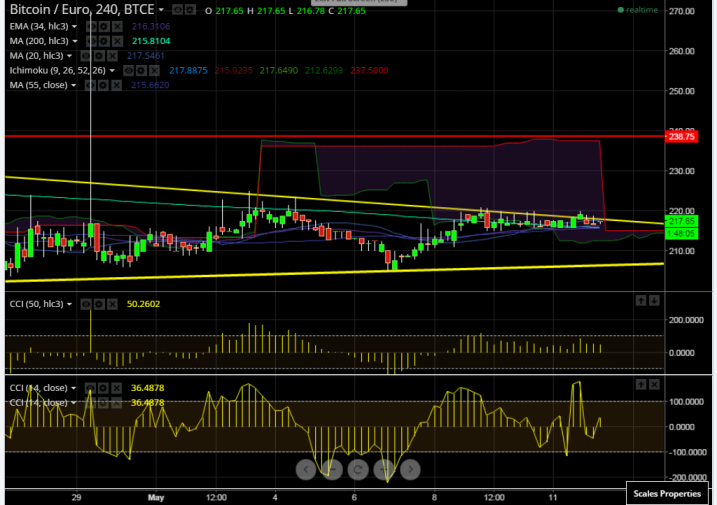Click the Scales Properties button
The height and width of the screenshot is (505, 717).
[667, 494]
